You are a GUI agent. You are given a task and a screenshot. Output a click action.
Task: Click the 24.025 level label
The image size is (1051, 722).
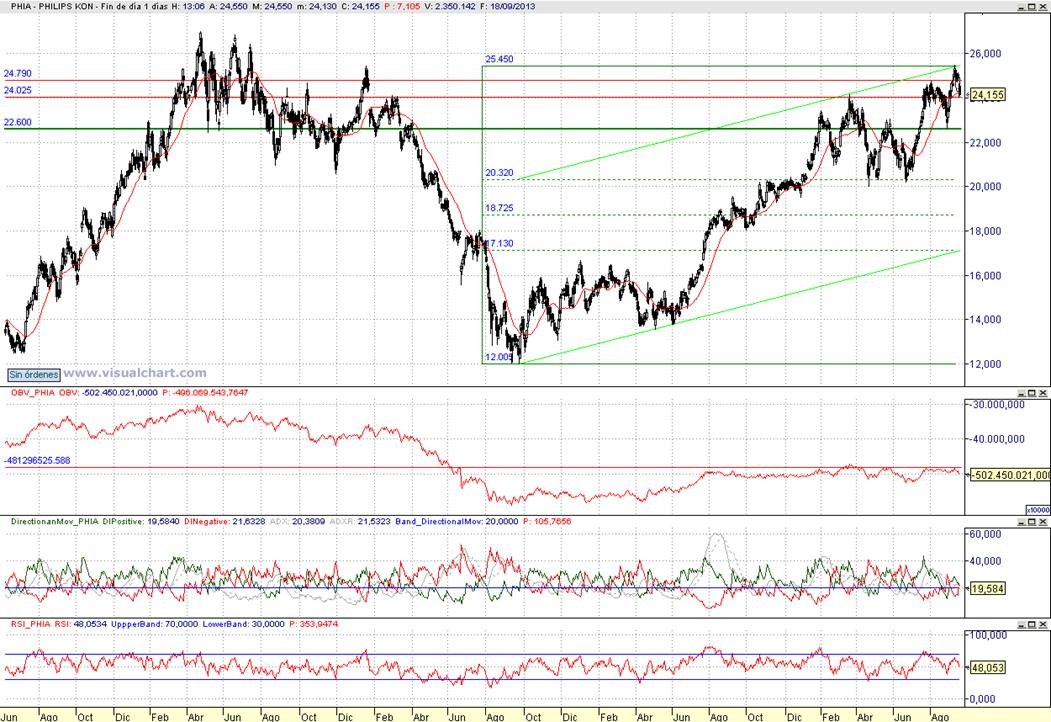[17, 90]
